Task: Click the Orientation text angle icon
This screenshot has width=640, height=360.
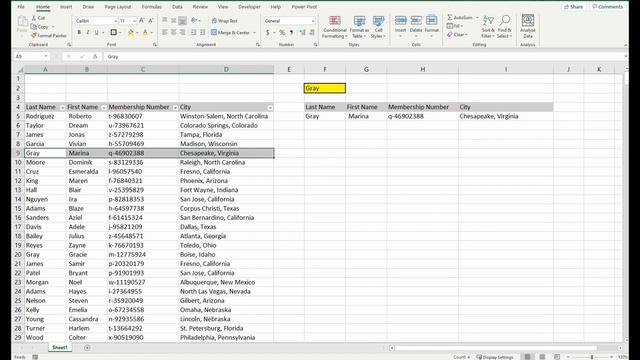Action: tap(194, 20)
